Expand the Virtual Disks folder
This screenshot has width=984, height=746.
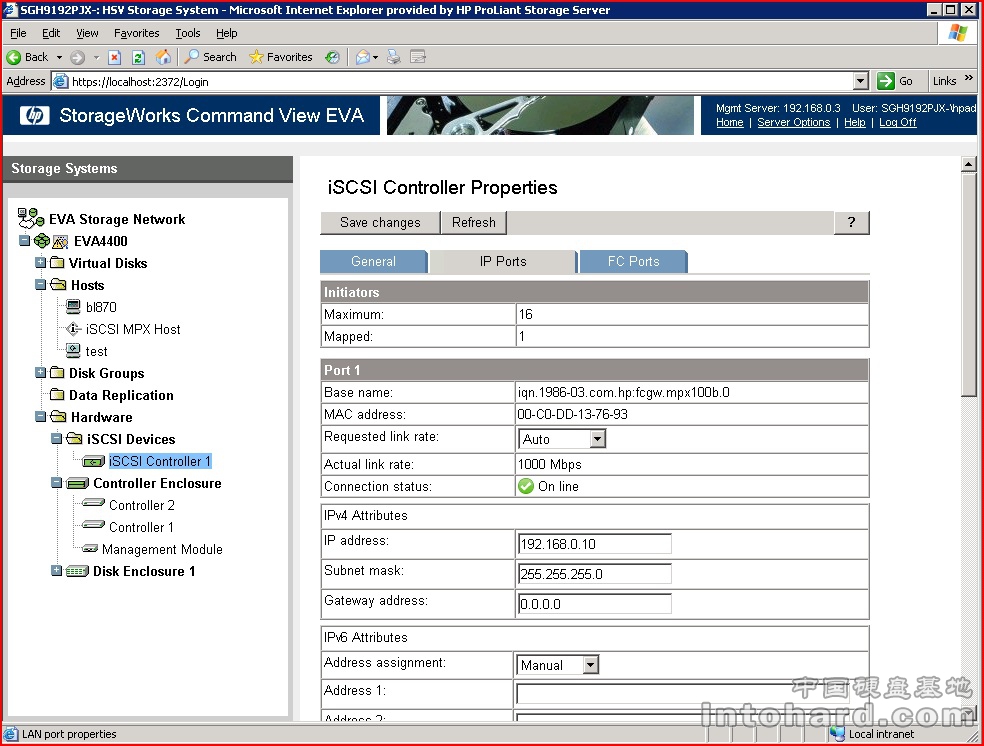coord(41,262)
